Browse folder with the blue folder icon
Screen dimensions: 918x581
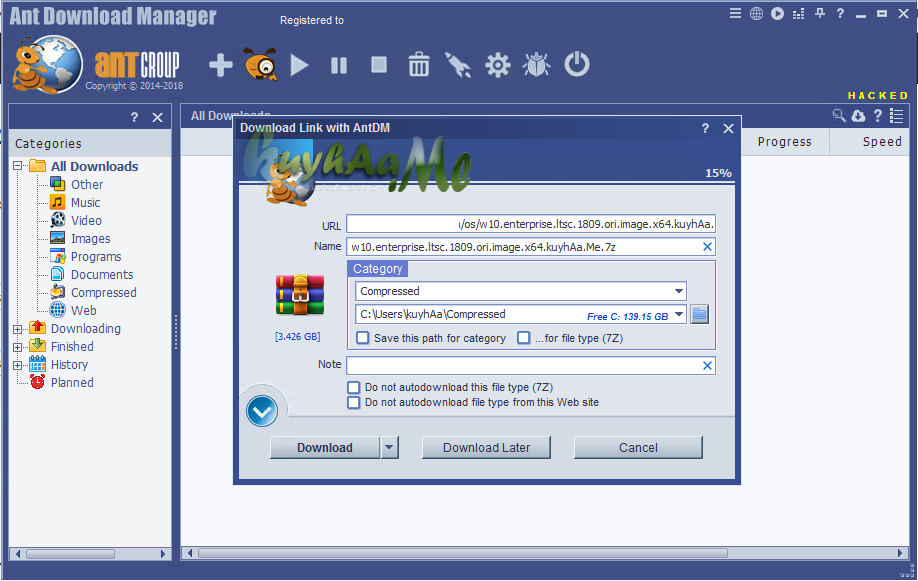pyautogui.click(x=700, y=314)
